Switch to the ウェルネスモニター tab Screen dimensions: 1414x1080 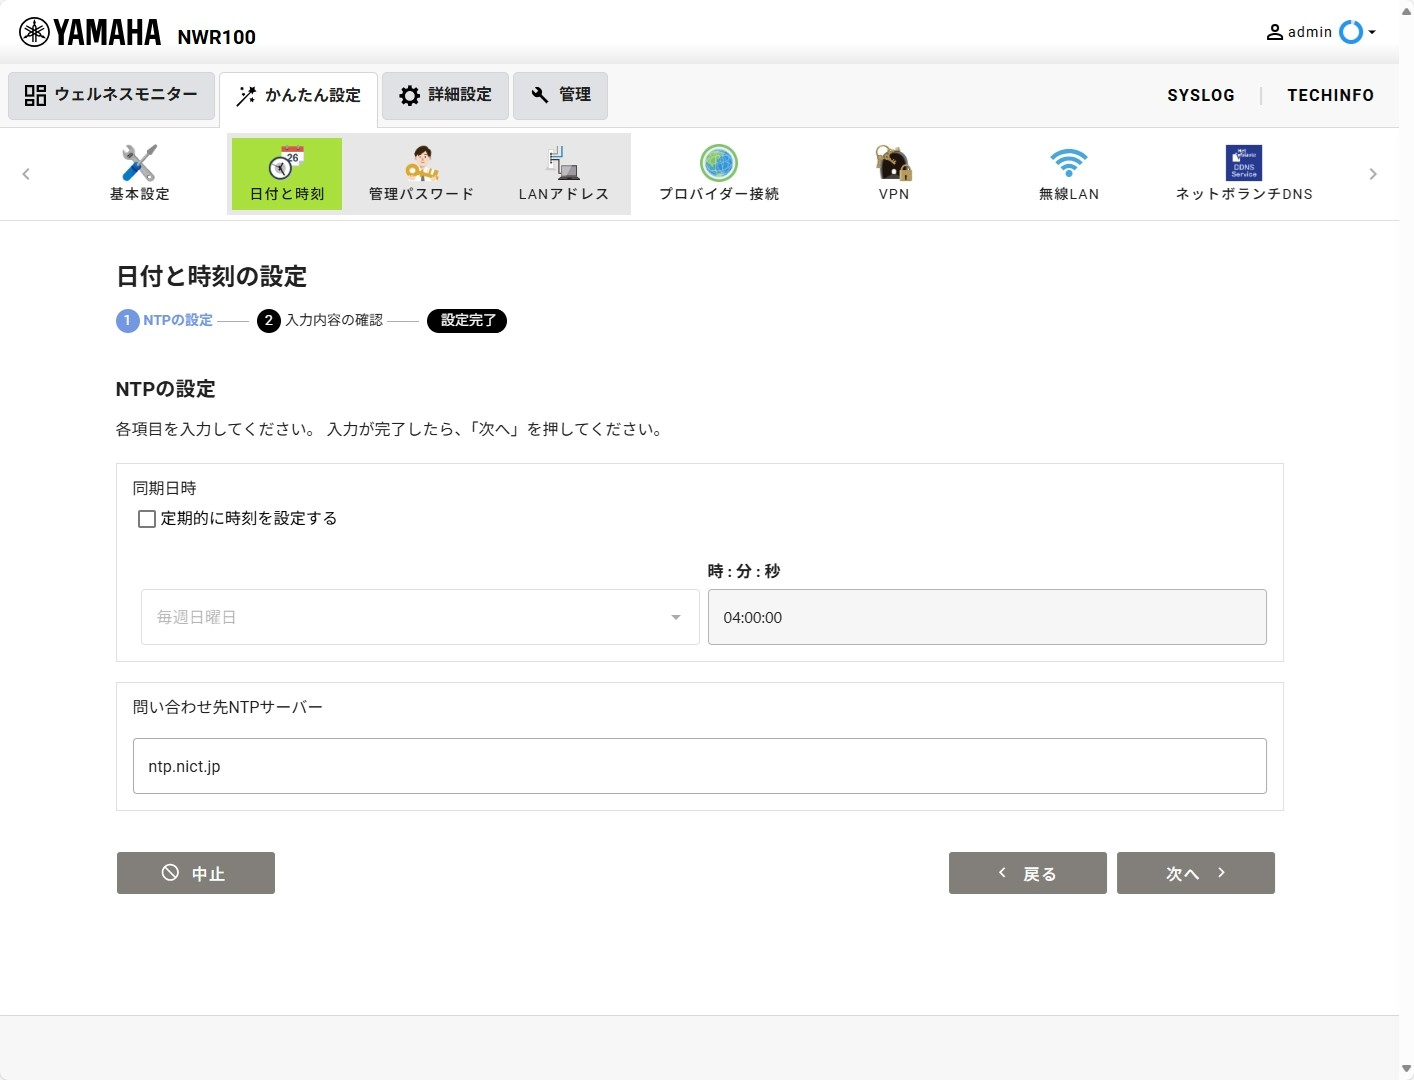tap(112, 95)
